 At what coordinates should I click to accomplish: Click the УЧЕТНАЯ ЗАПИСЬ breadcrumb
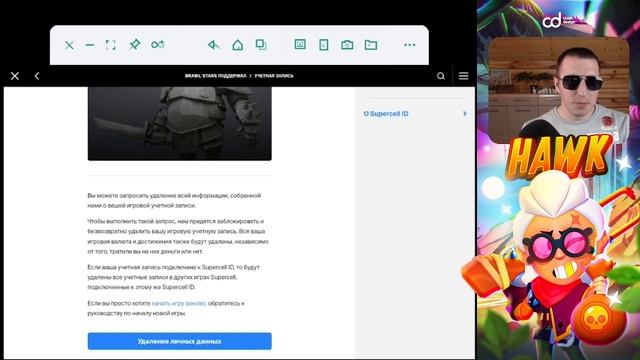[274, 76]
